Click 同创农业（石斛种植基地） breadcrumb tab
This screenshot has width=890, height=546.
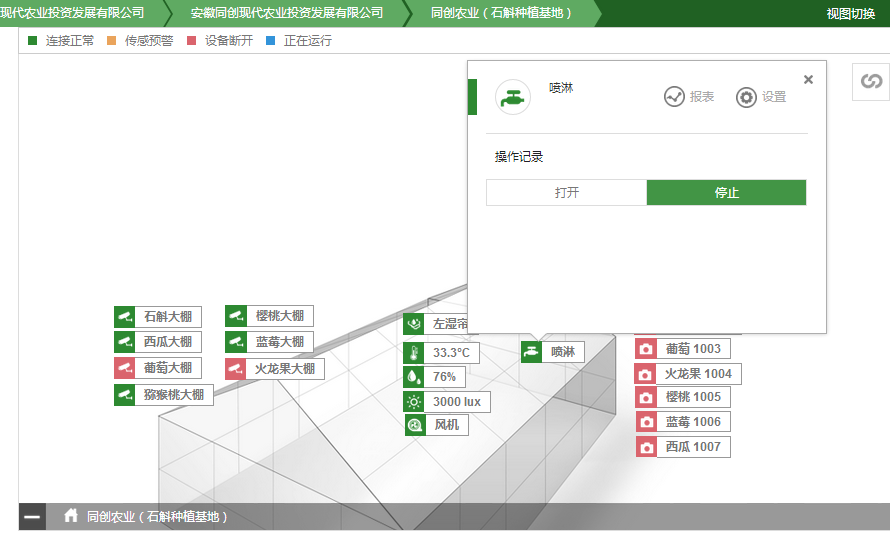coord(501,13)
